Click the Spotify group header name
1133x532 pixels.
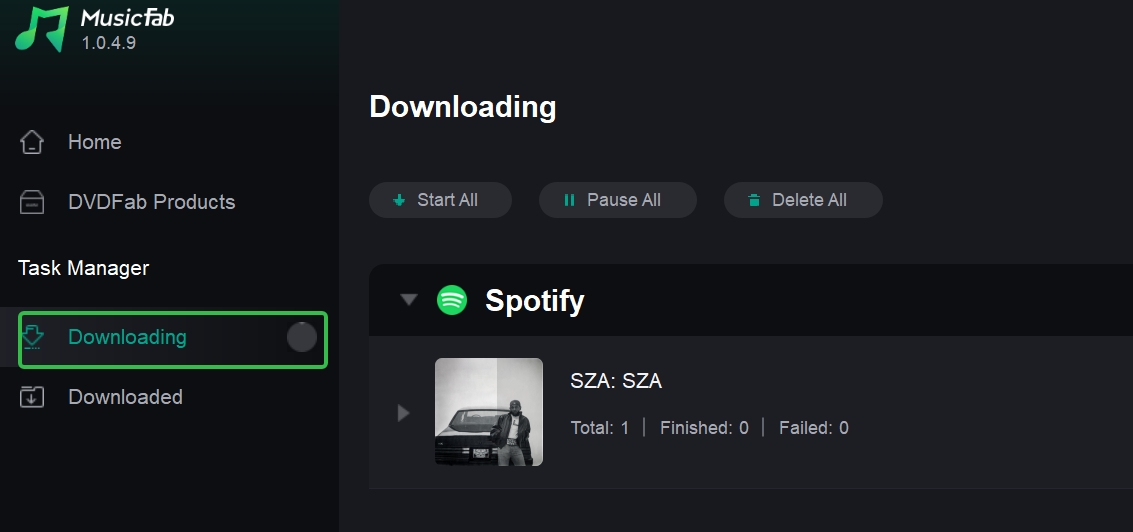[x=534, y=300]
